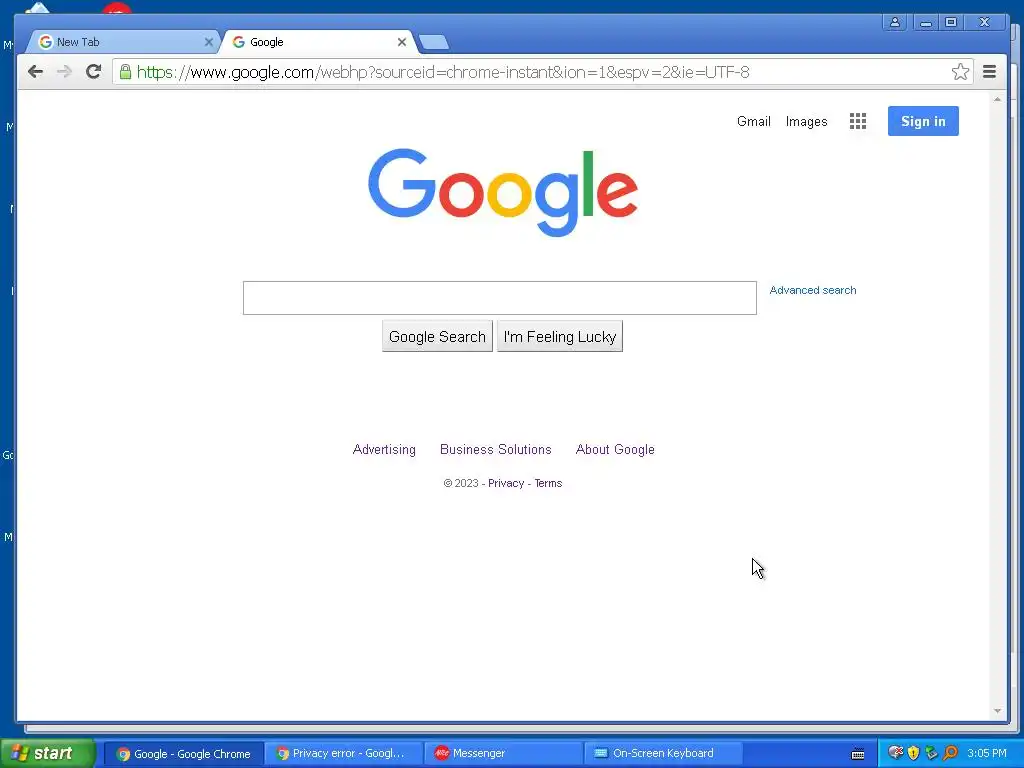Open the Business Solutions link
The height and width of the screenshot is (768, 1024).
[496, 449]
